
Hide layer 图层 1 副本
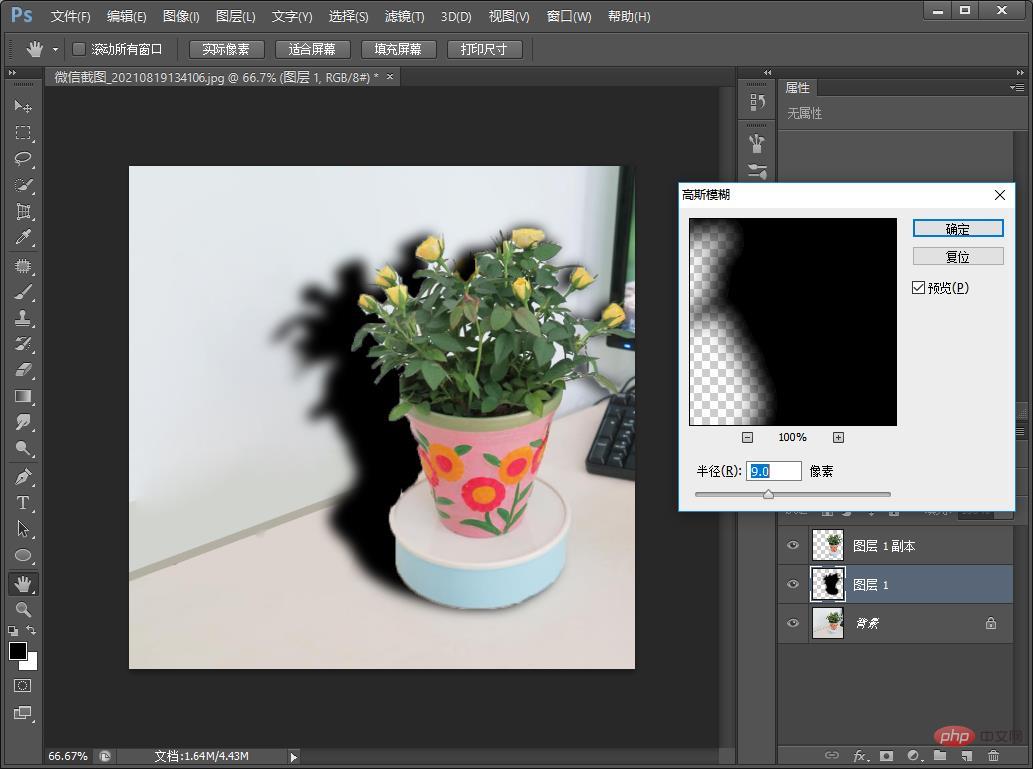point(793,545)
